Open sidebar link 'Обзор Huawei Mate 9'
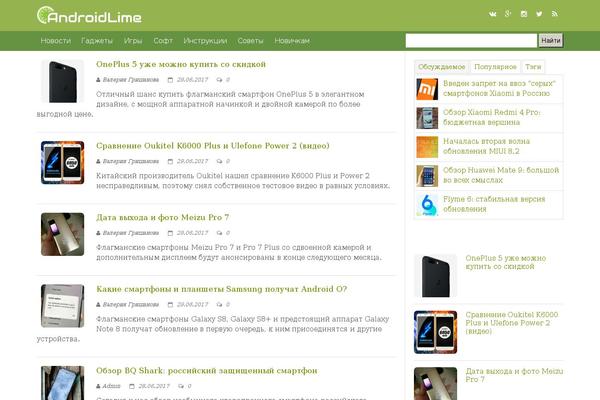This screenshot has height=400, width=600. [x=501, y=175]
